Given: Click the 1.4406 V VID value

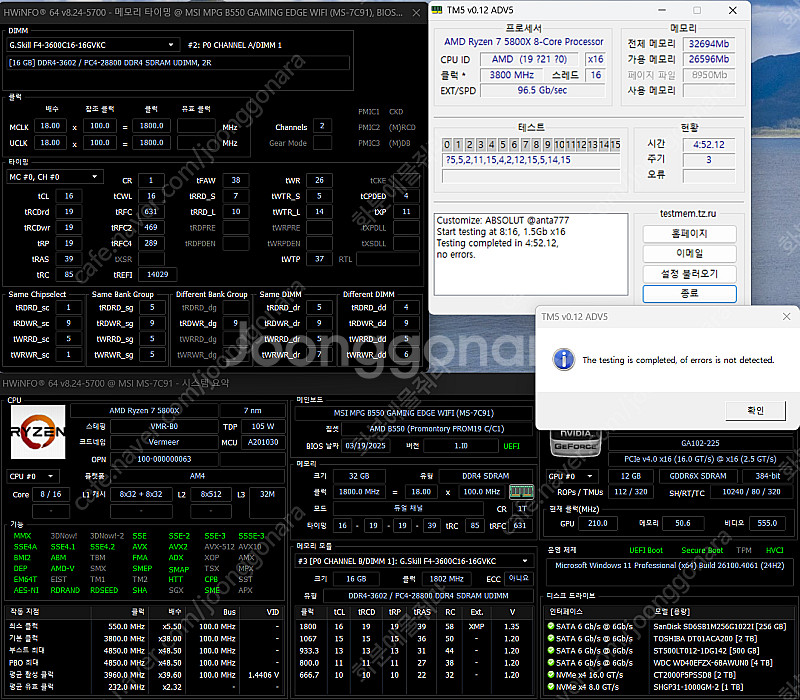Looking at the screenshot, I should click(263, 674).
